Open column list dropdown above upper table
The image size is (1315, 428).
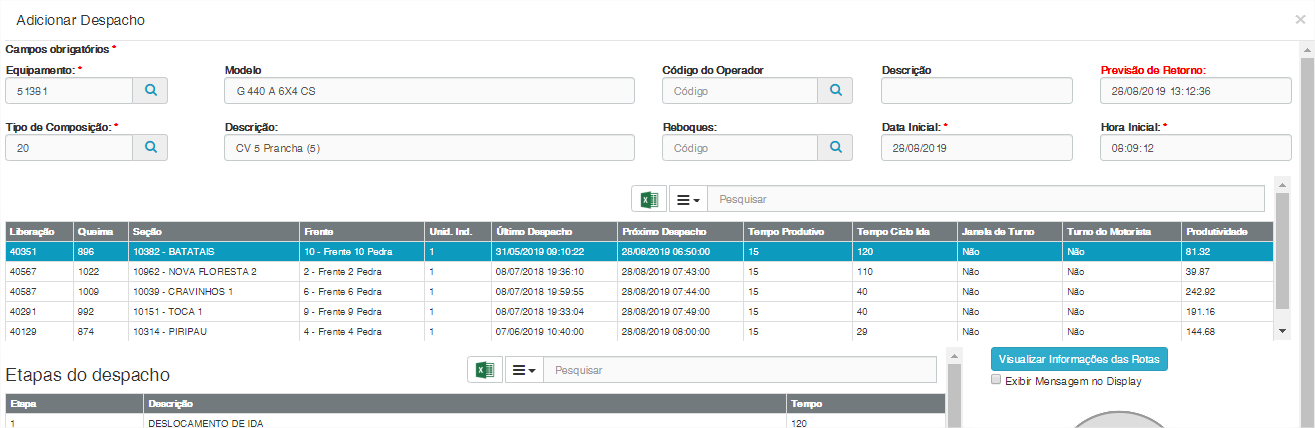[x=687, y=199]
